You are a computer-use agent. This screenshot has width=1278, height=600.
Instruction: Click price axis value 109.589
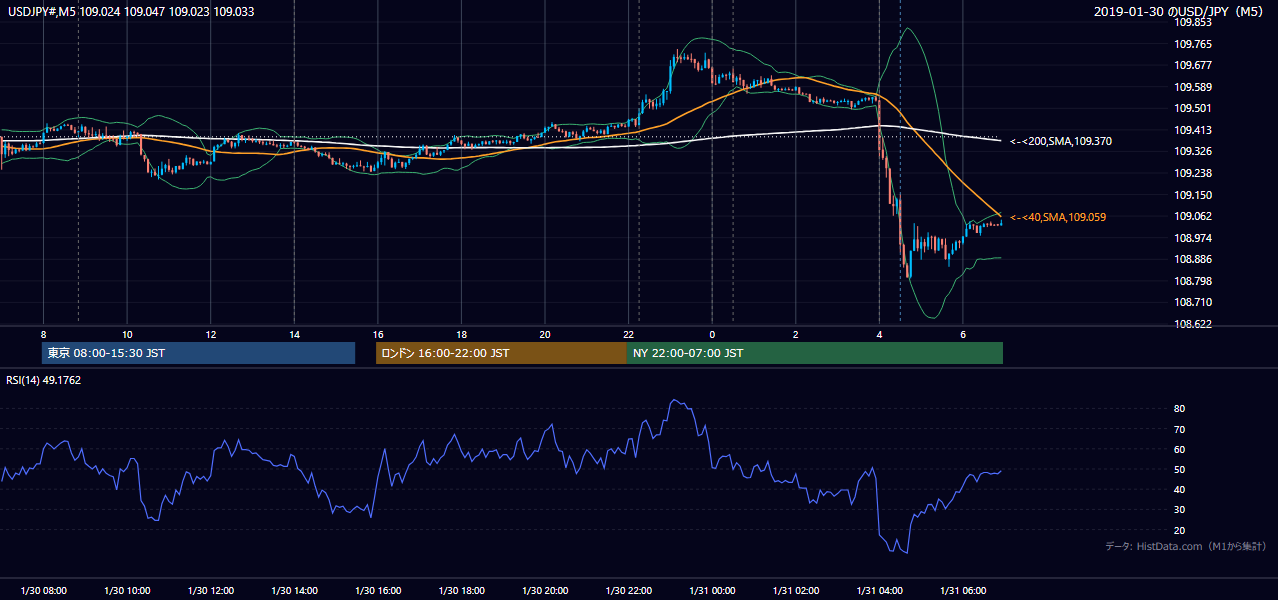coord(1192,87)
